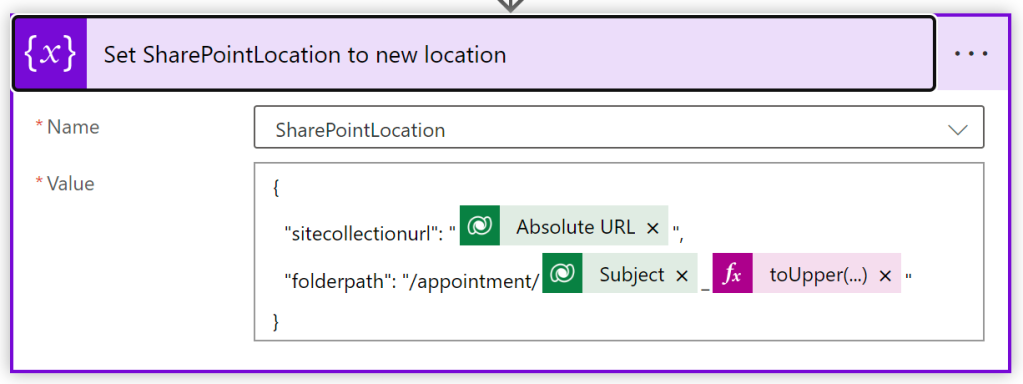
Task: Click the insert-step arrow above the action
Action: 511,5
